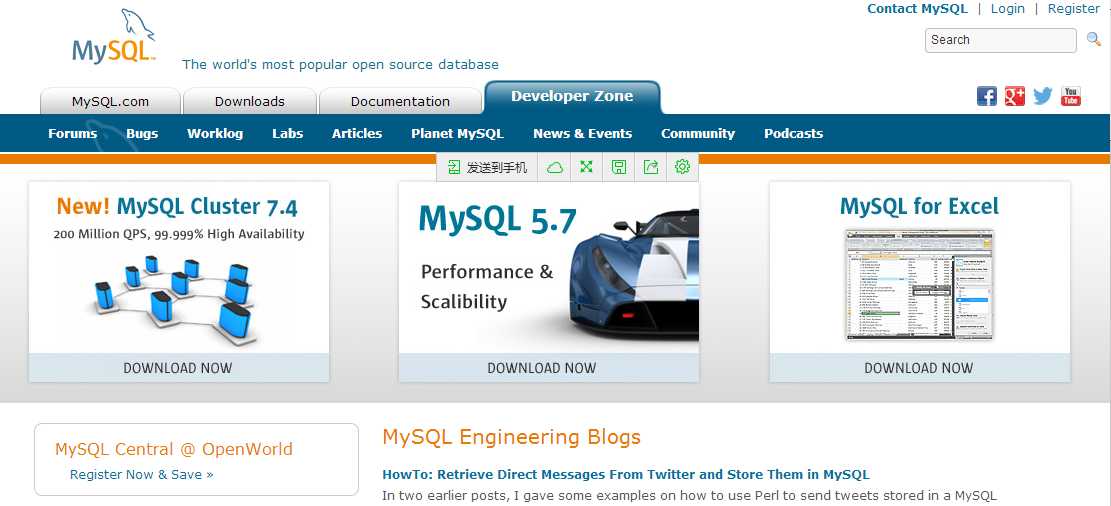
Task: Click the send to phone (发送到手机) button
Action: point(487,167)
